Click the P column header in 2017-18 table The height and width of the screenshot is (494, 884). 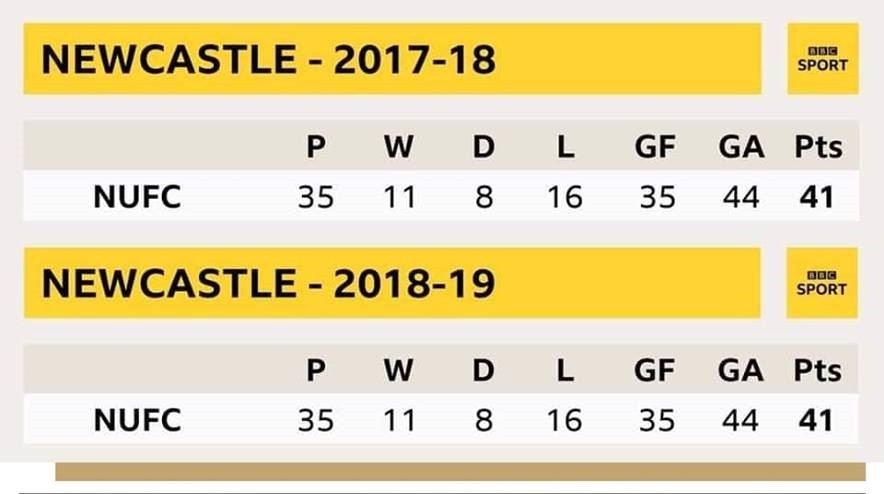[316, 148]
